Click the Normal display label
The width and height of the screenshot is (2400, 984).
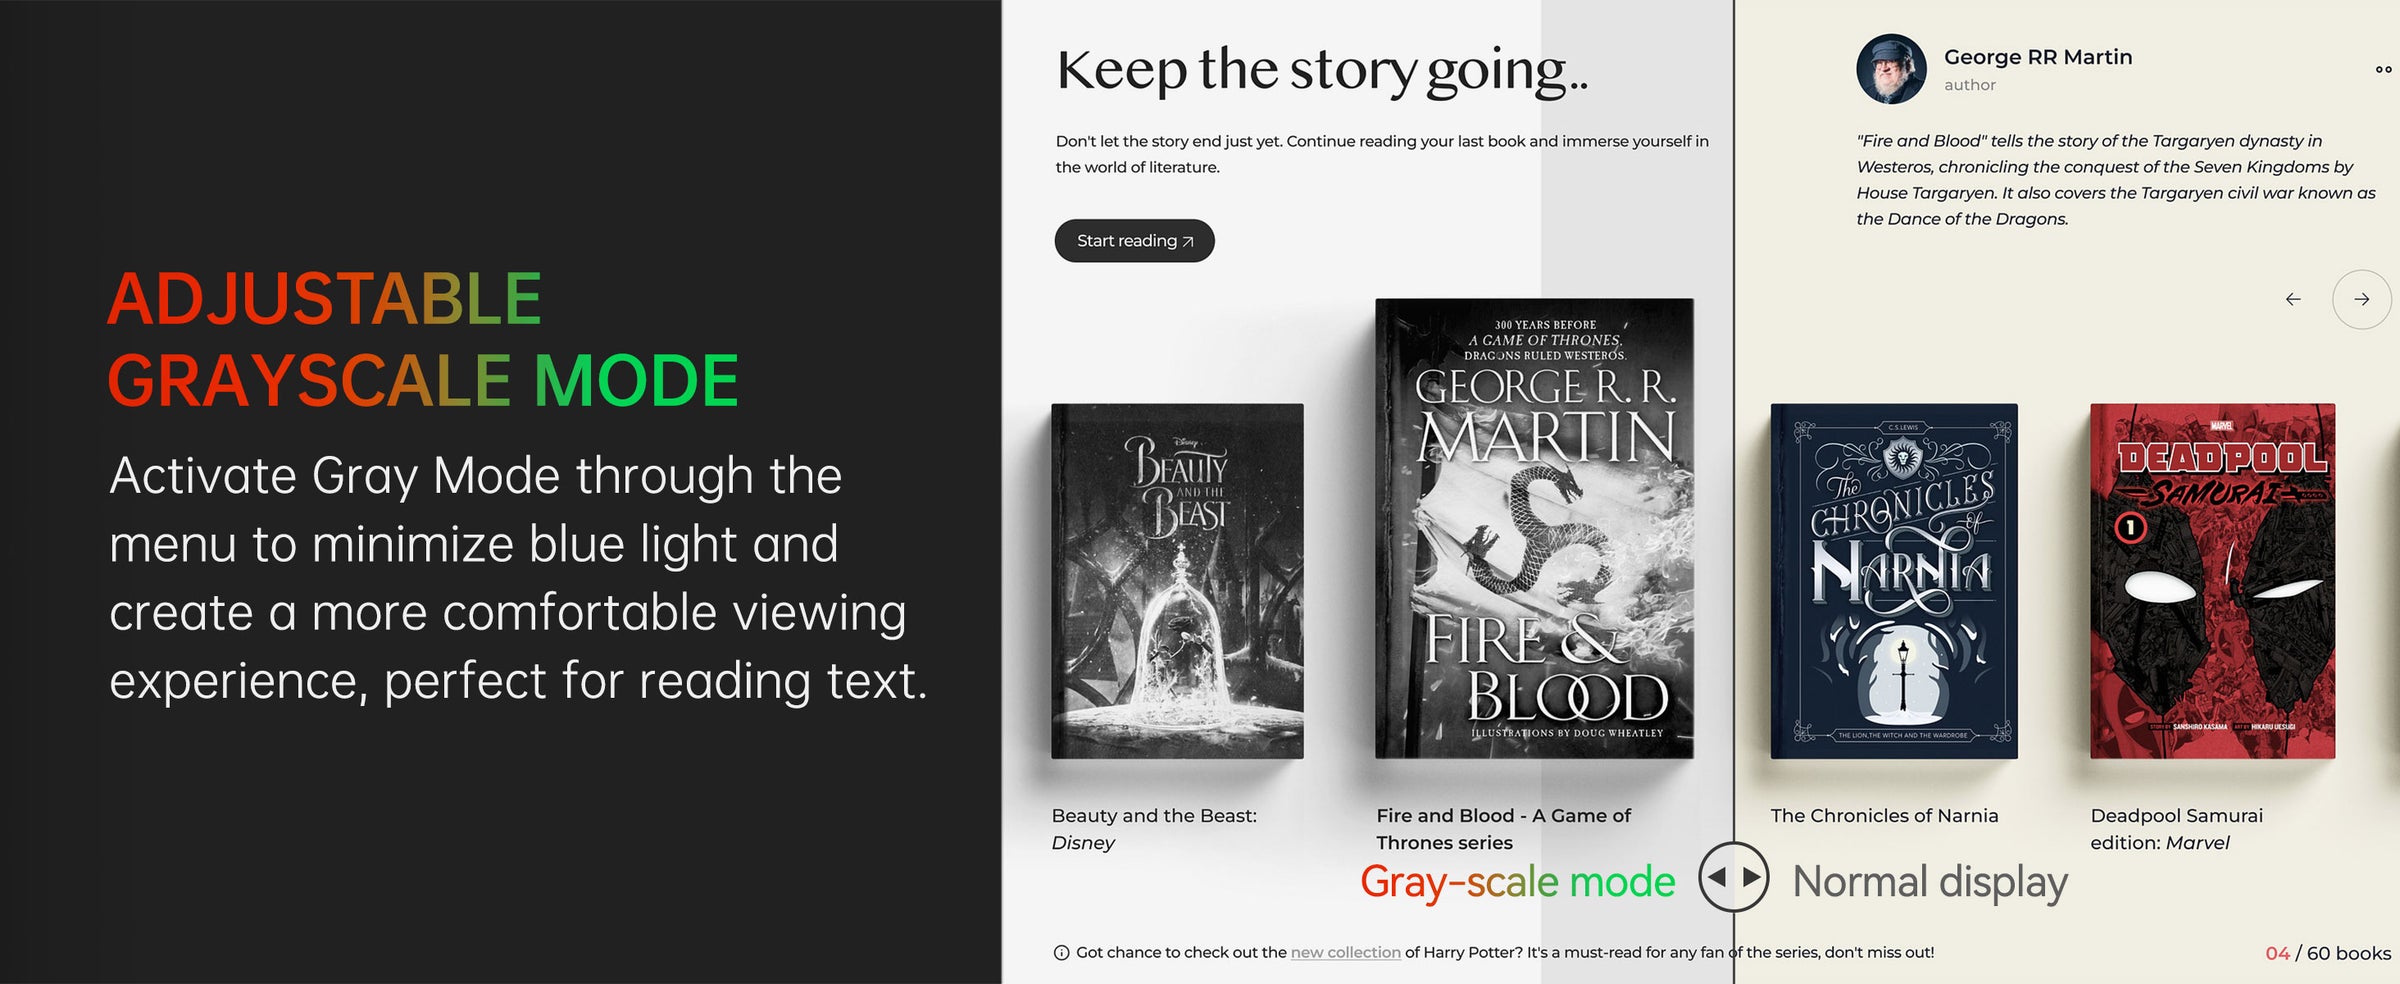1930,882
